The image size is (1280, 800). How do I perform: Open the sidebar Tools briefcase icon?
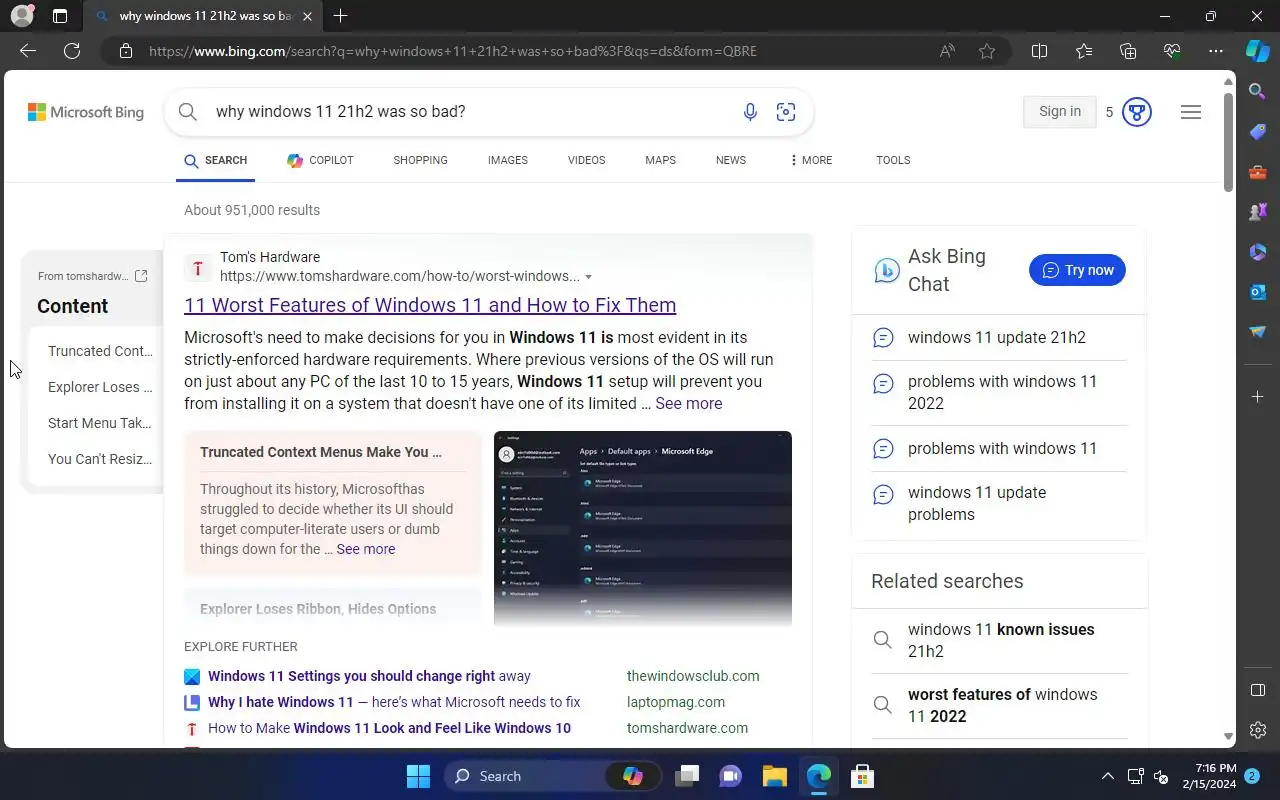tap(1258, 172)
